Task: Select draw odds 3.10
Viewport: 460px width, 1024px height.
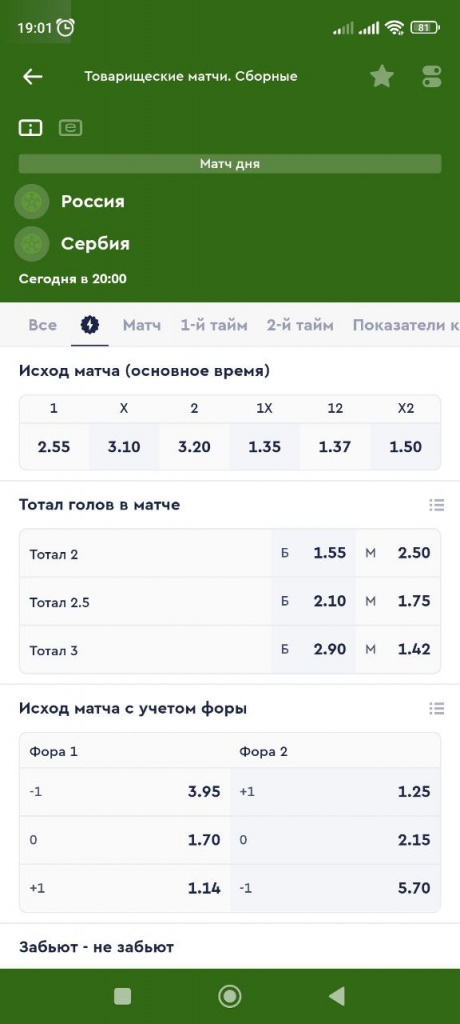Action: (123, 447)
